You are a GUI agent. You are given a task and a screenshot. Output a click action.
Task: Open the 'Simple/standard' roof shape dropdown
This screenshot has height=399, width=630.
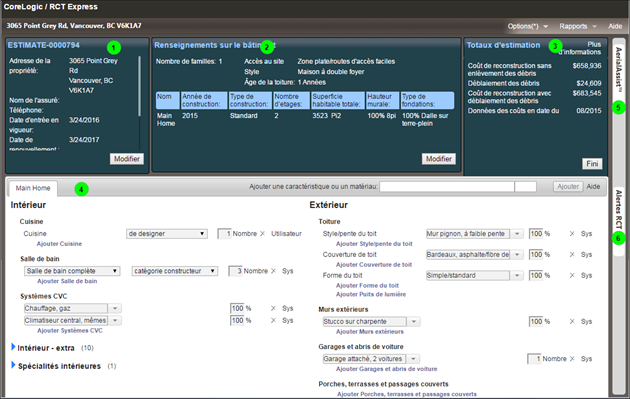click(x=517, y=276)
